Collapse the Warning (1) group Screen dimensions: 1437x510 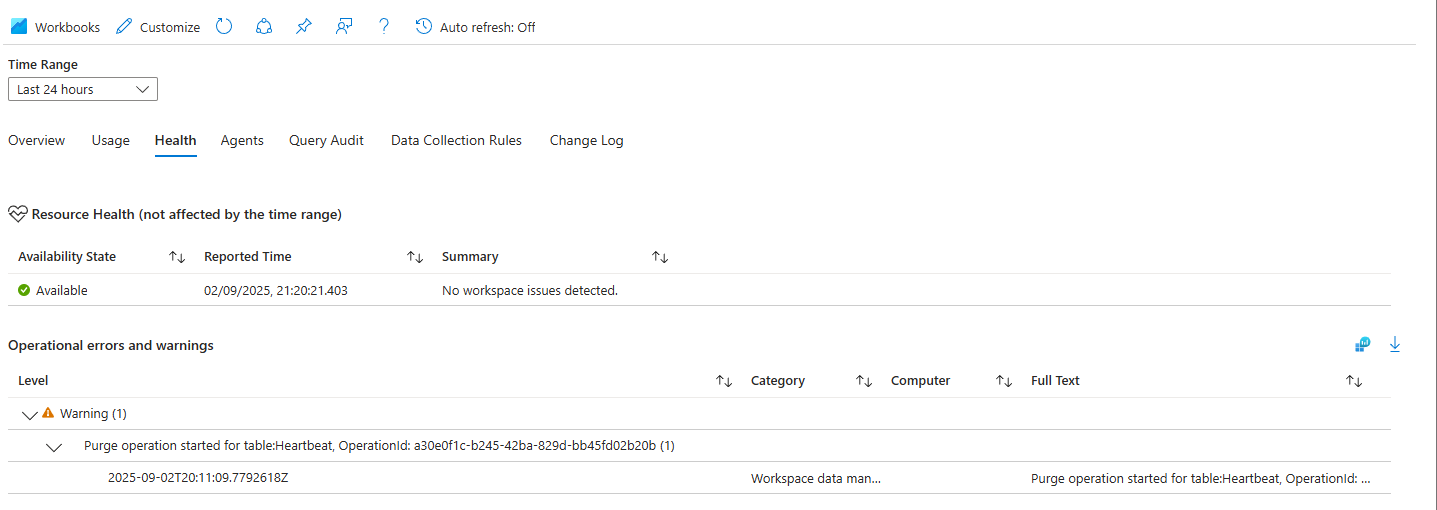click(x=29, y=414)
